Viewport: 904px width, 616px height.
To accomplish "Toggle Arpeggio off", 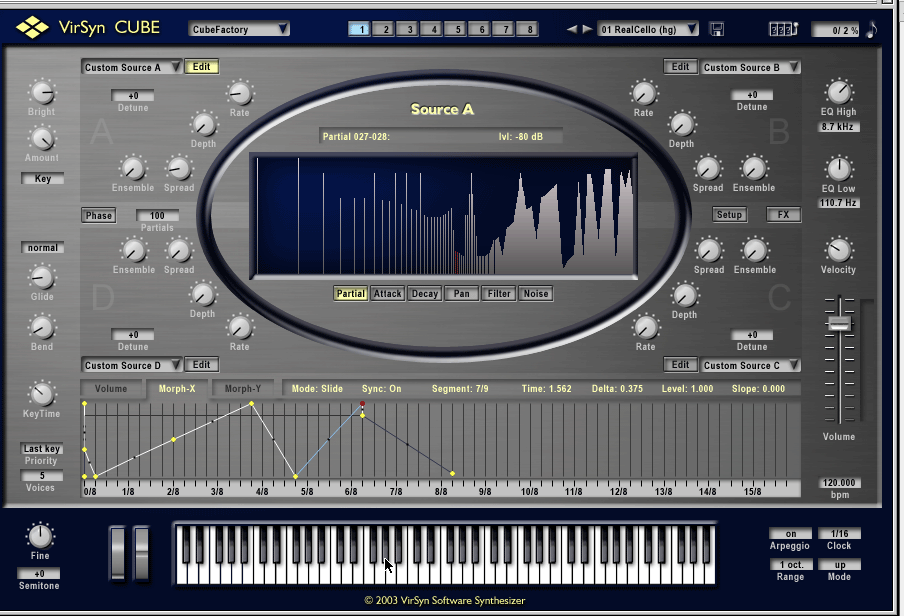I will pos(790,534).
